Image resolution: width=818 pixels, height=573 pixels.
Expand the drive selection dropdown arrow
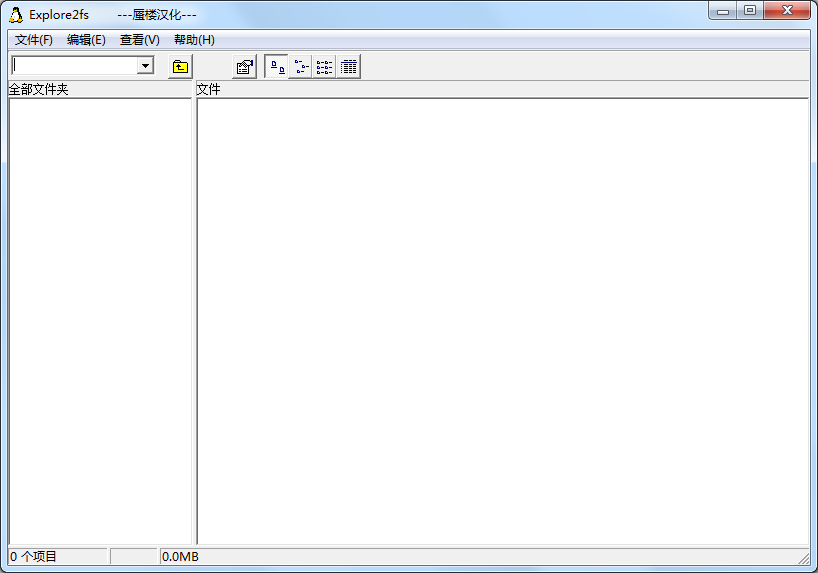coord(145,66)
